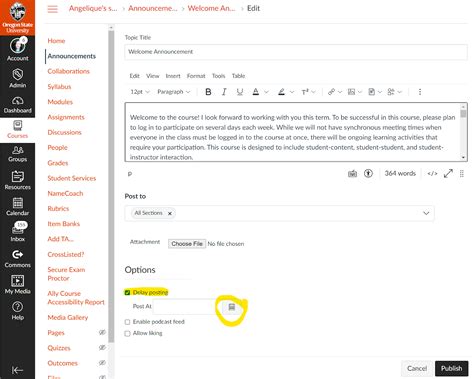The height and width of the screenshot is (379, 474).
Task: Switch to HTML editor view
Action: [432, 173]
